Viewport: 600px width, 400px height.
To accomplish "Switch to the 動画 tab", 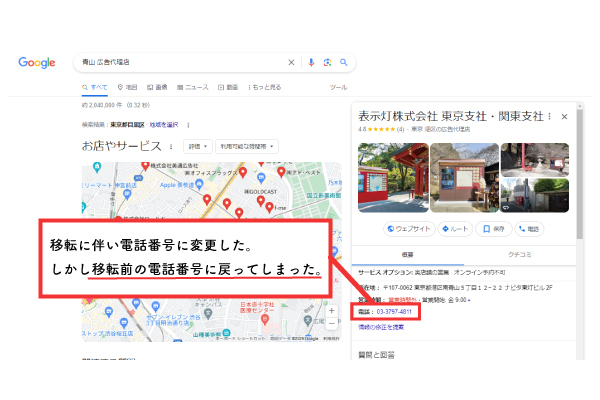I will point(228,87).
